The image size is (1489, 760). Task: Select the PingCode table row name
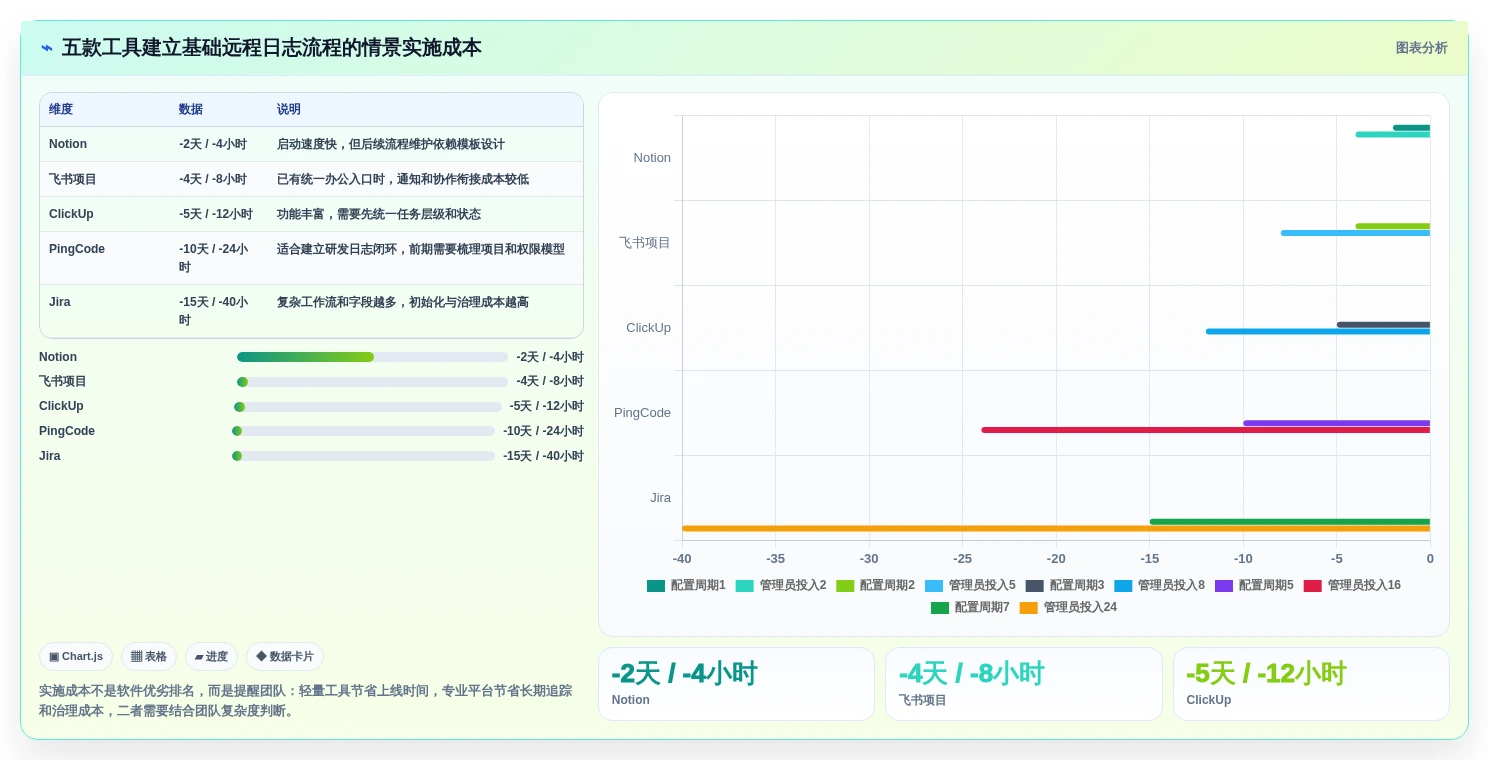tap(77, 249)
